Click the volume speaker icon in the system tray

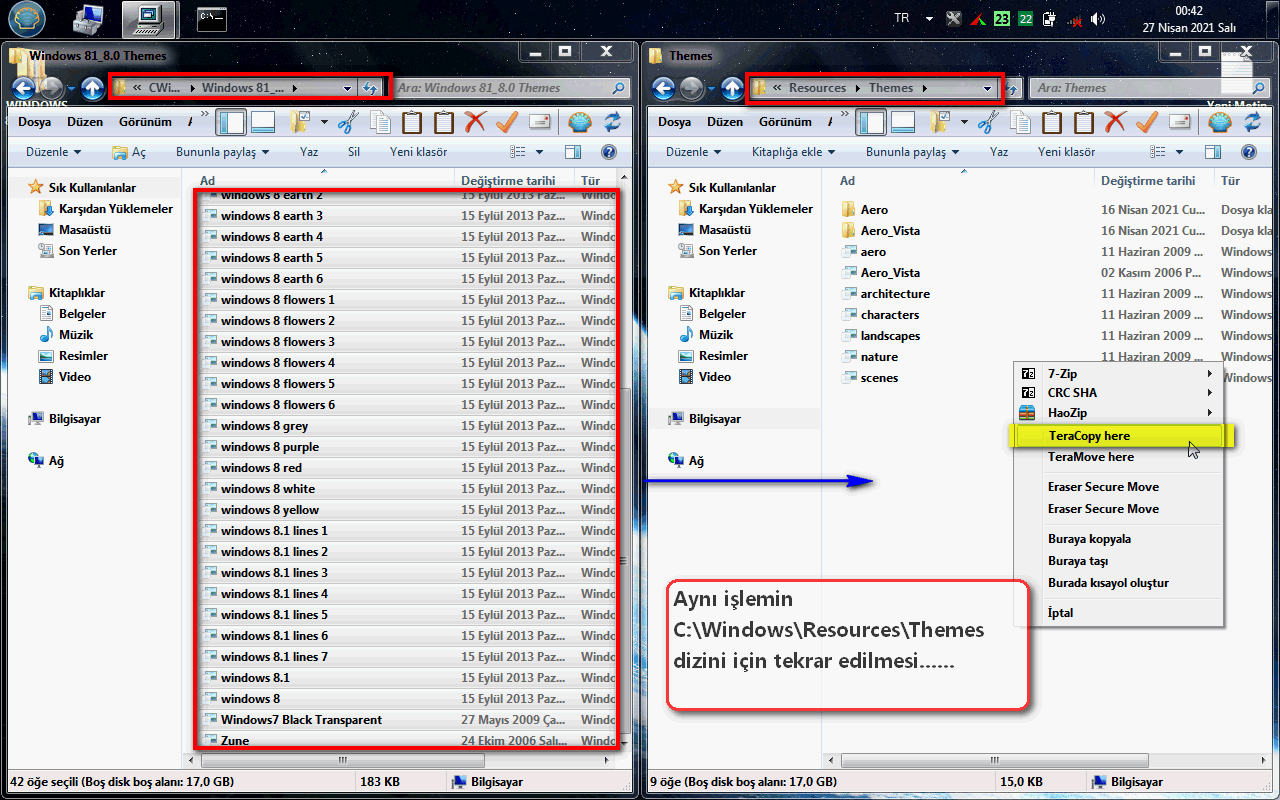1098,19
